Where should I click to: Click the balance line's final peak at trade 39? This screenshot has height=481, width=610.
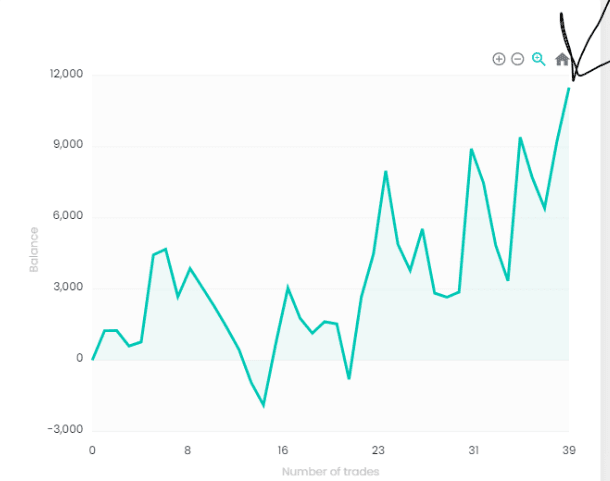coord(569,89)
